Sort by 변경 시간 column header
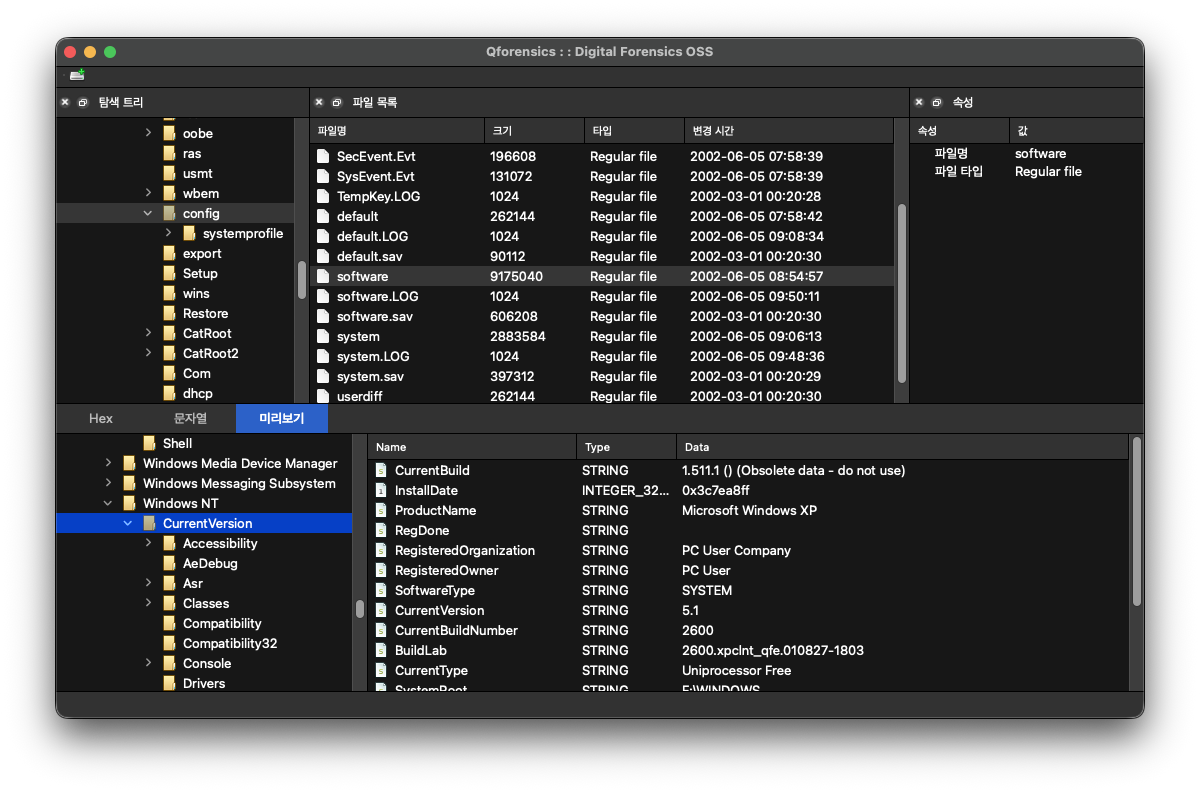Screen dimensions: 1200x792 [x=788, y=131]
